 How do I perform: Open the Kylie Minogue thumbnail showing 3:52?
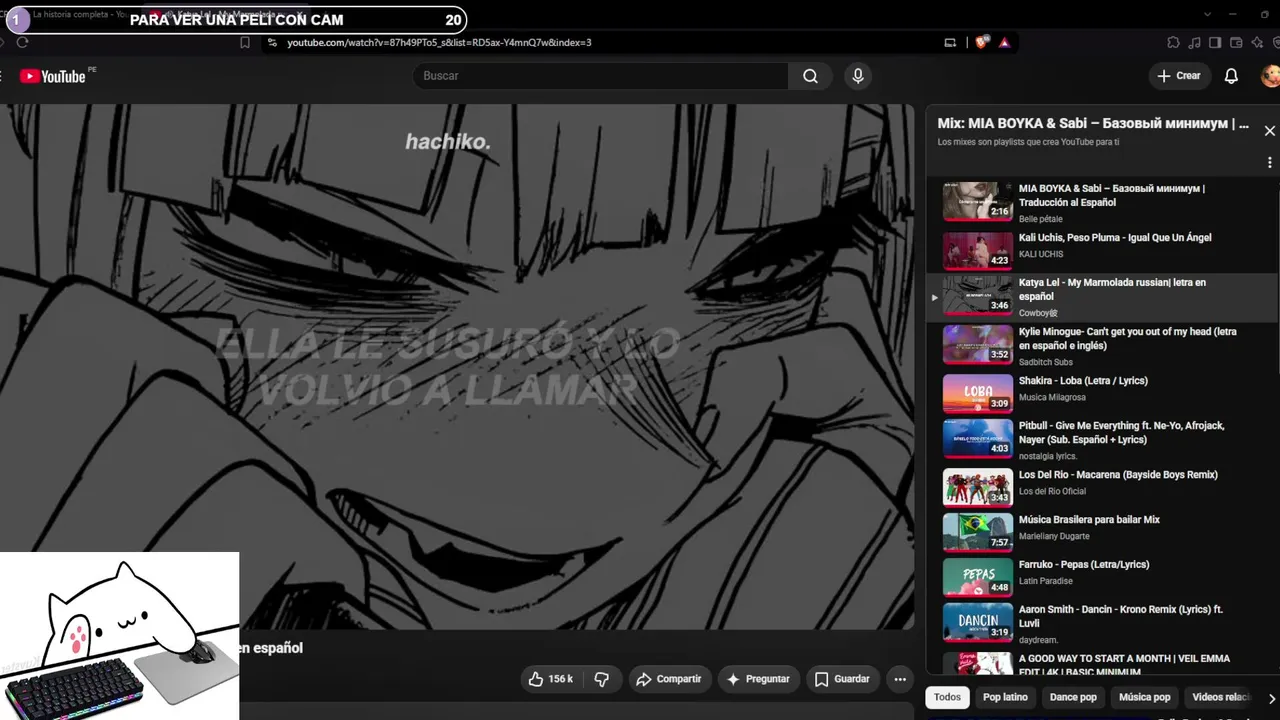click(978, 344)
